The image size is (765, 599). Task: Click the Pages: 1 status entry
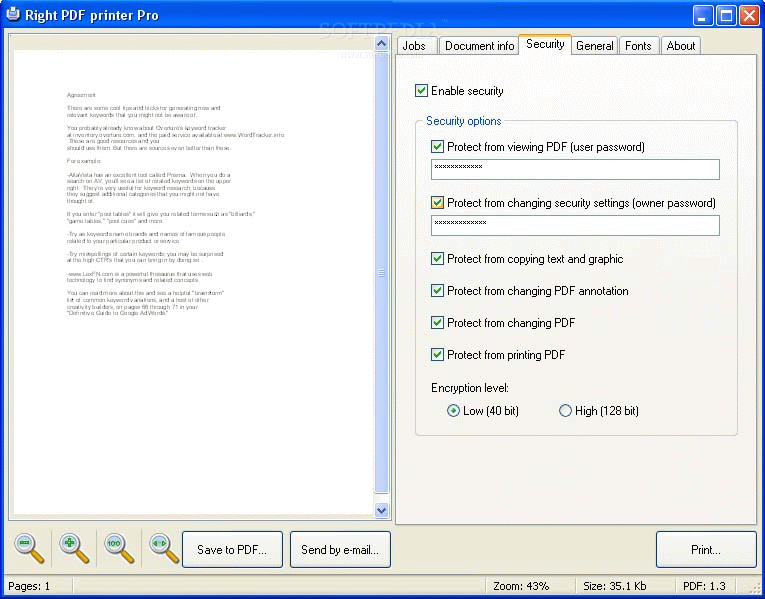29,586
